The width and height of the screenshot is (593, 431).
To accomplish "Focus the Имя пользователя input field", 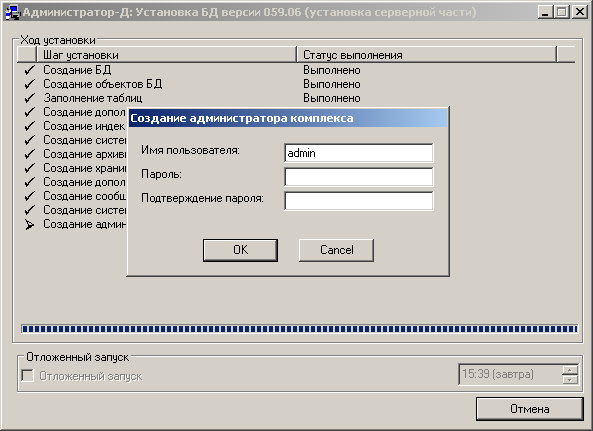I will pos(359,153).
